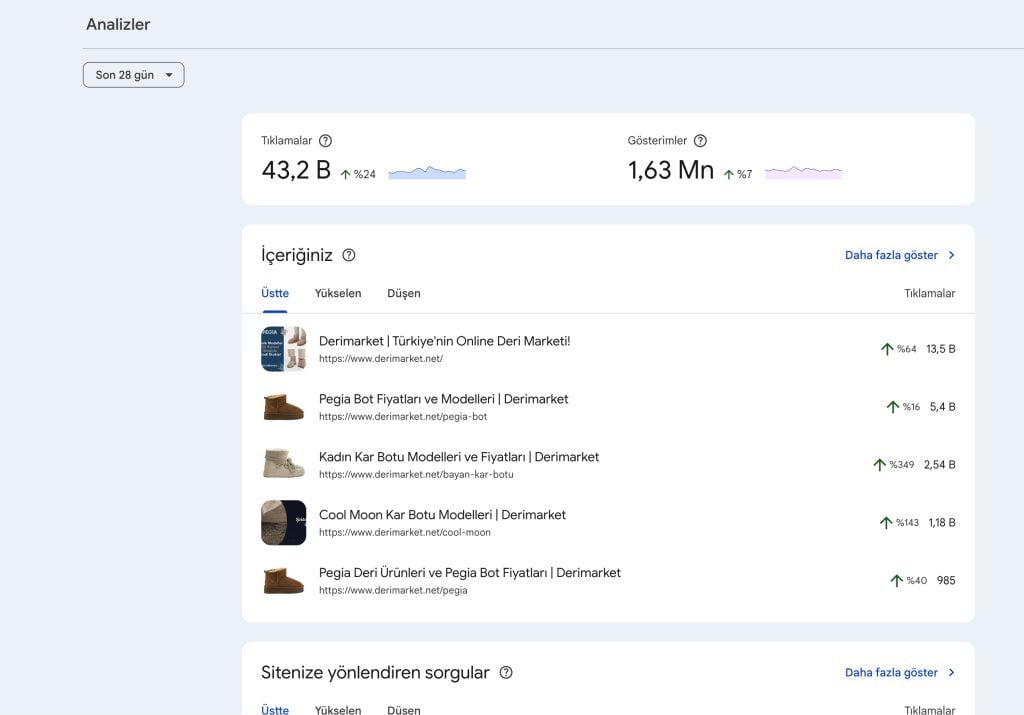The image size is (1024, 715).
Task: Click the Cool Moon Kar Botu thumbnail
Action: (x=284, y=523)
